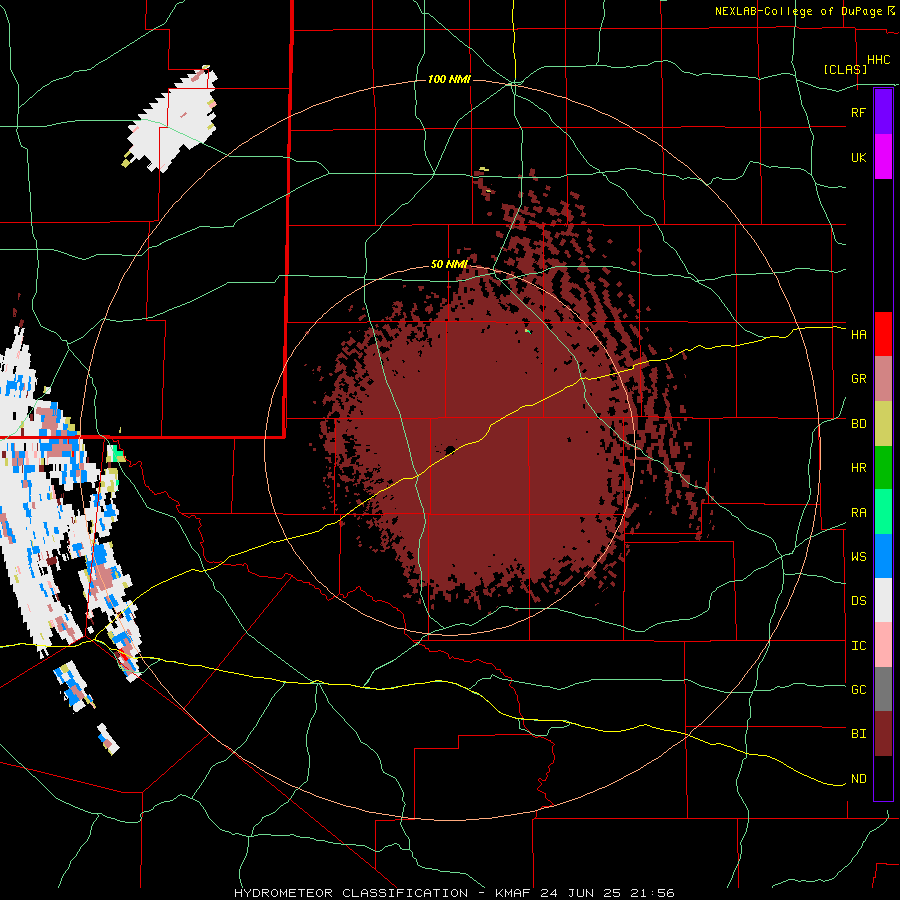Click the 'ND' legend label
900x900 pixels.
pyautogui.click(x=858, y=779)
